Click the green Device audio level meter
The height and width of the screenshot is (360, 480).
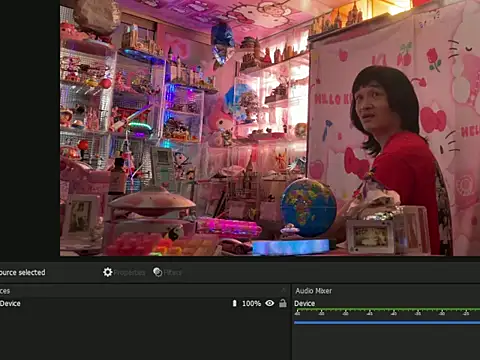click(x=387, y=310)
